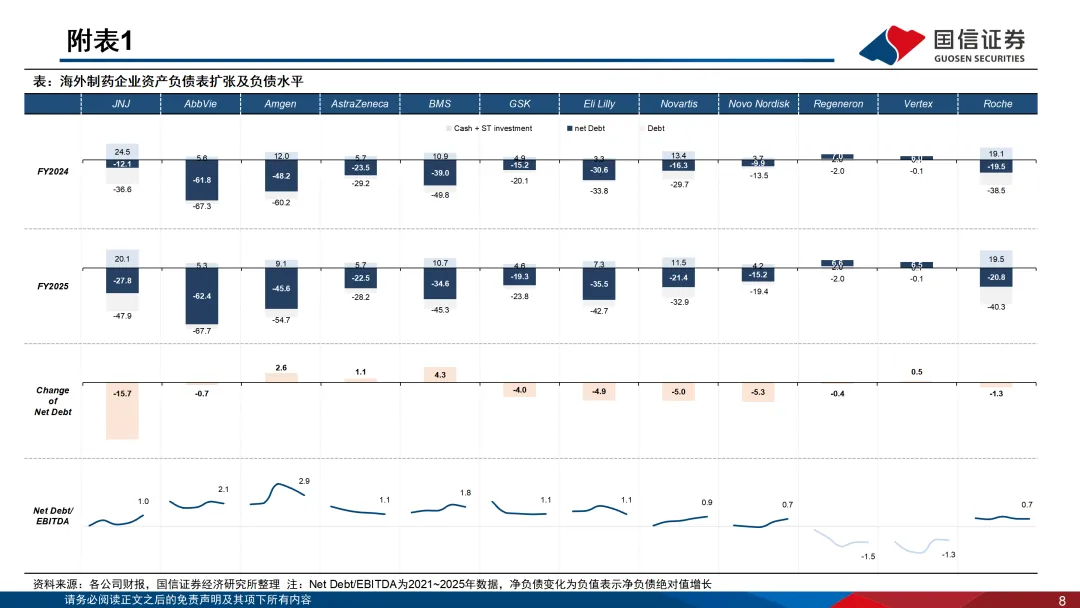
Task: Select the GSK column header
Action: tap(519, 104)
